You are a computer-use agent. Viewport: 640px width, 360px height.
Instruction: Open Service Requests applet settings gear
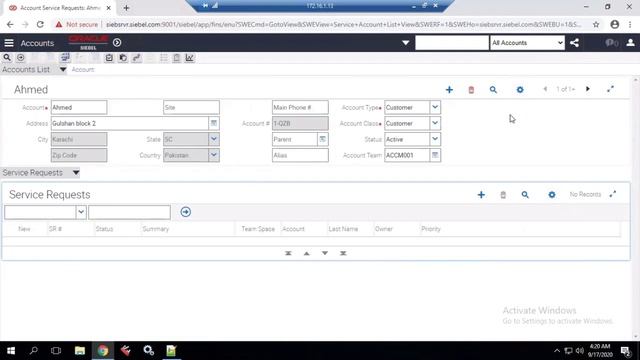551,195
